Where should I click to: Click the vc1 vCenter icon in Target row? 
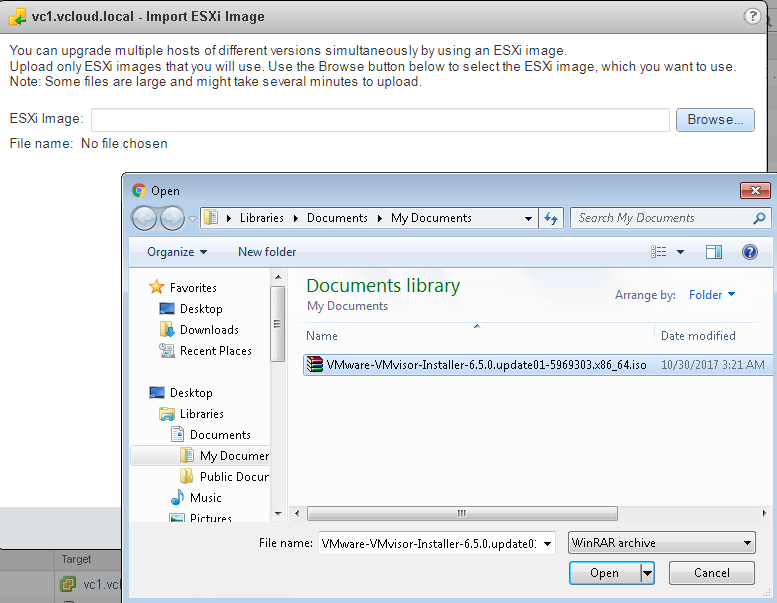tap(68, 584)
